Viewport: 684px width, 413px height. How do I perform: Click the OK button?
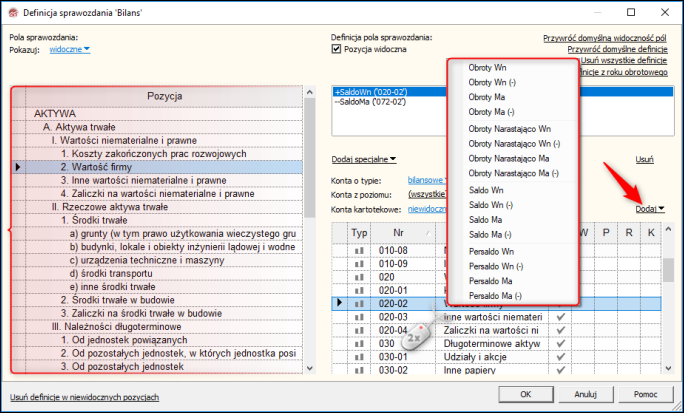coord(526,394)
